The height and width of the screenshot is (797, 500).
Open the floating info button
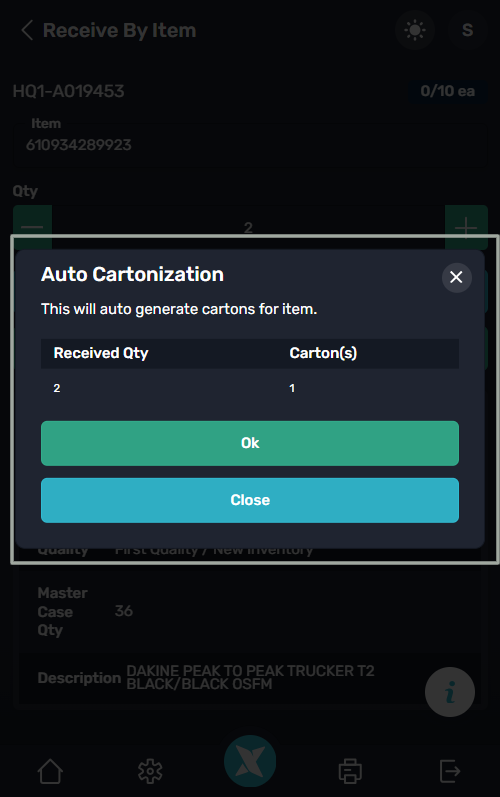450,692
